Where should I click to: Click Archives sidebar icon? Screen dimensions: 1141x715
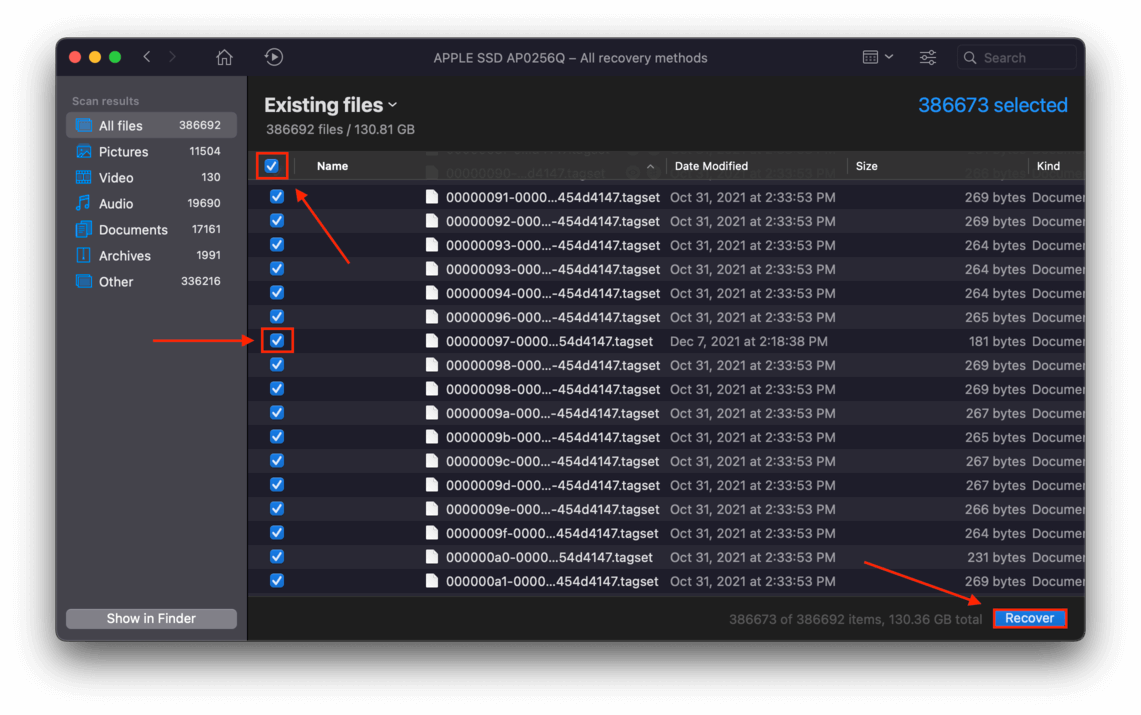coord(84,255)
